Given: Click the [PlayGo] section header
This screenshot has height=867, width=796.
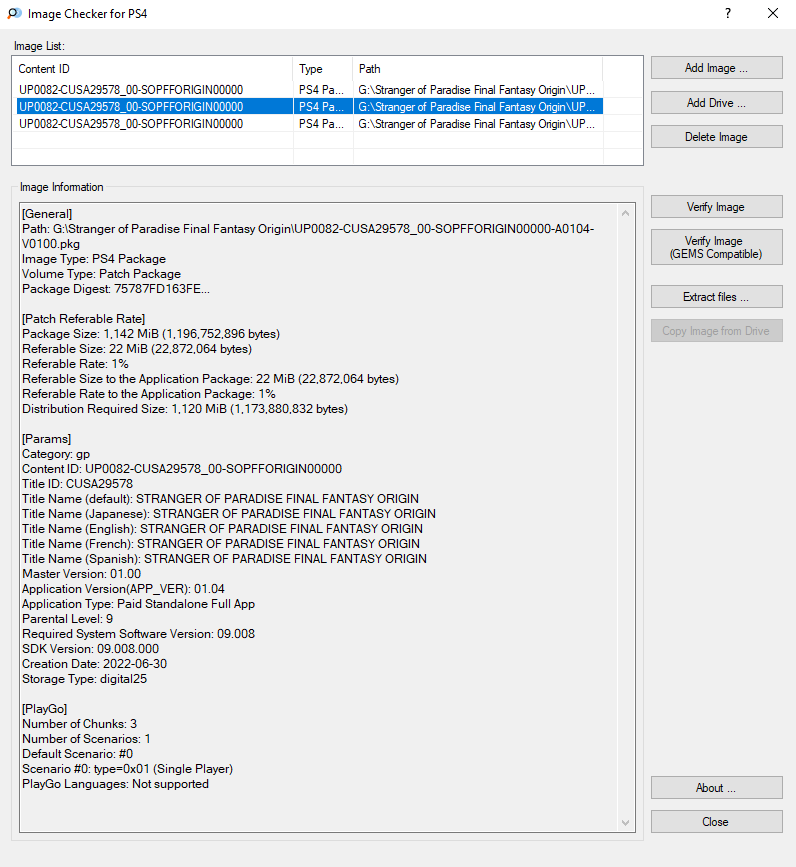Looking at the screenshot, I should click(45, 709).
